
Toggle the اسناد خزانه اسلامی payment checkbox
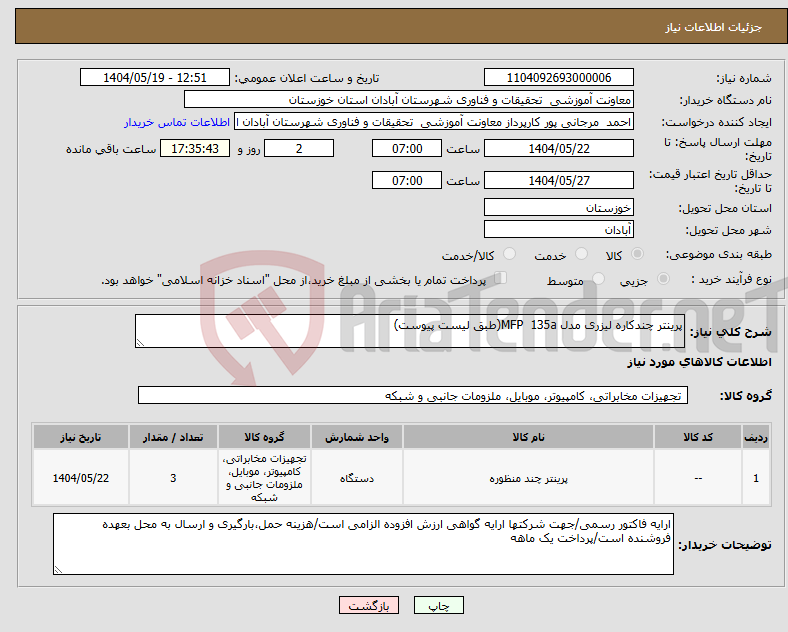coord(501,278)
